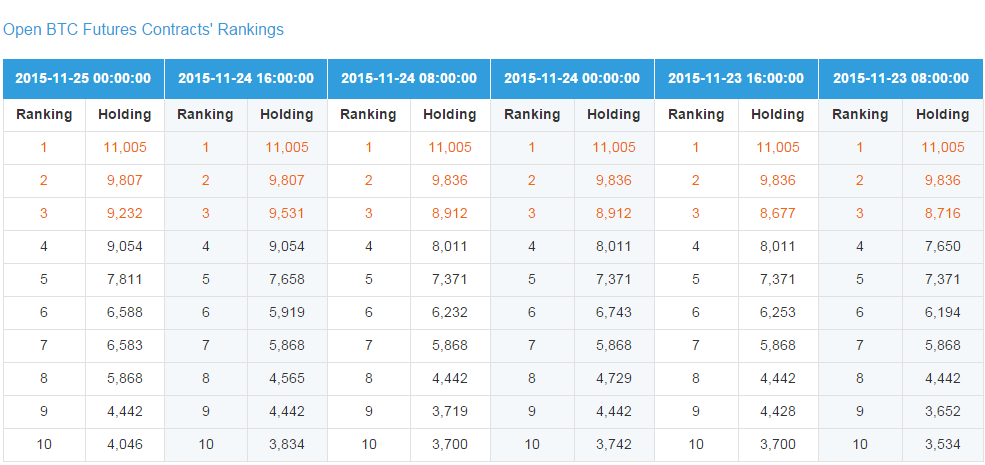Image resolution: width=985 pixels, height=465 pixels.
Task: Click the holding value 6,253
Action: click(x=778, y=312)
